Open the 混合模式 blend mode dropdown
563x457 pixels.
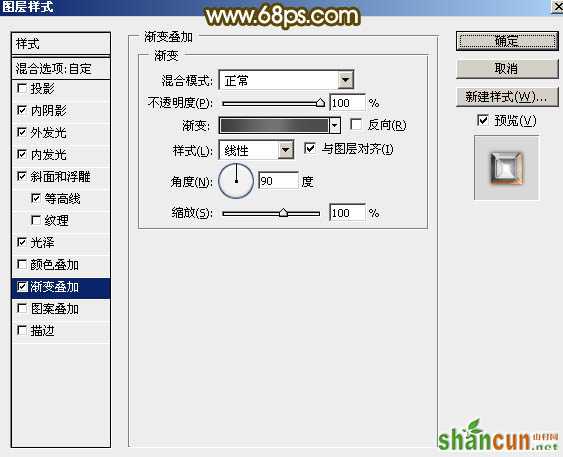(345, 80)
